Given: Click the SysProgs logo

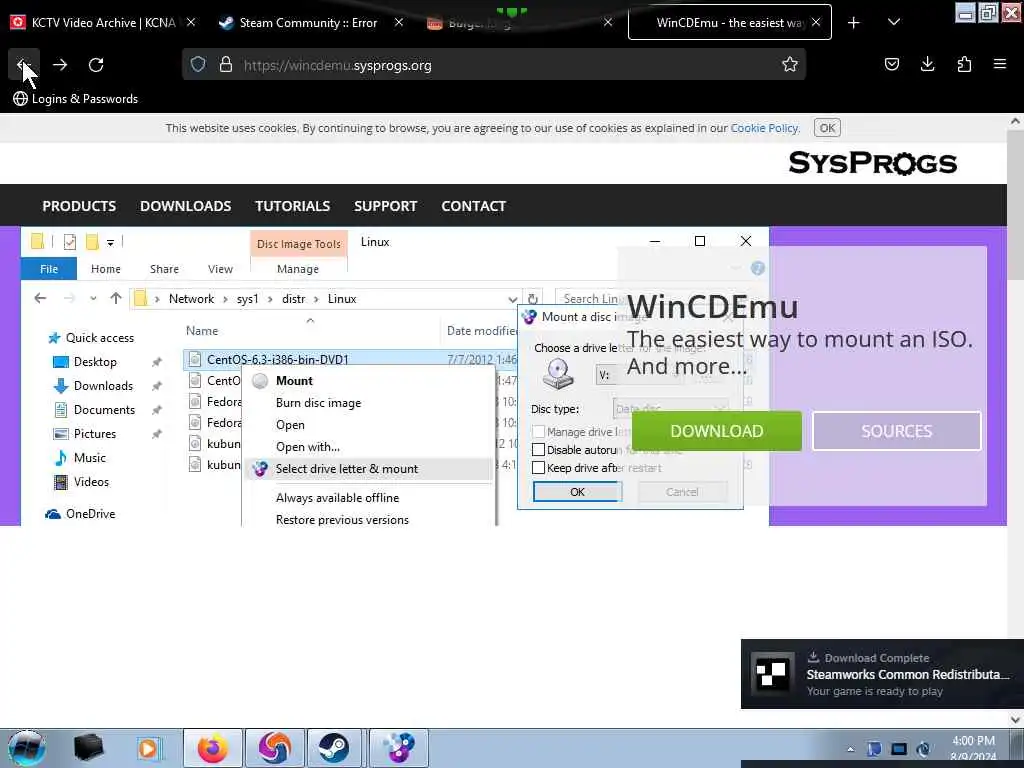Looking at the screenshot, I should coord(872,163).
